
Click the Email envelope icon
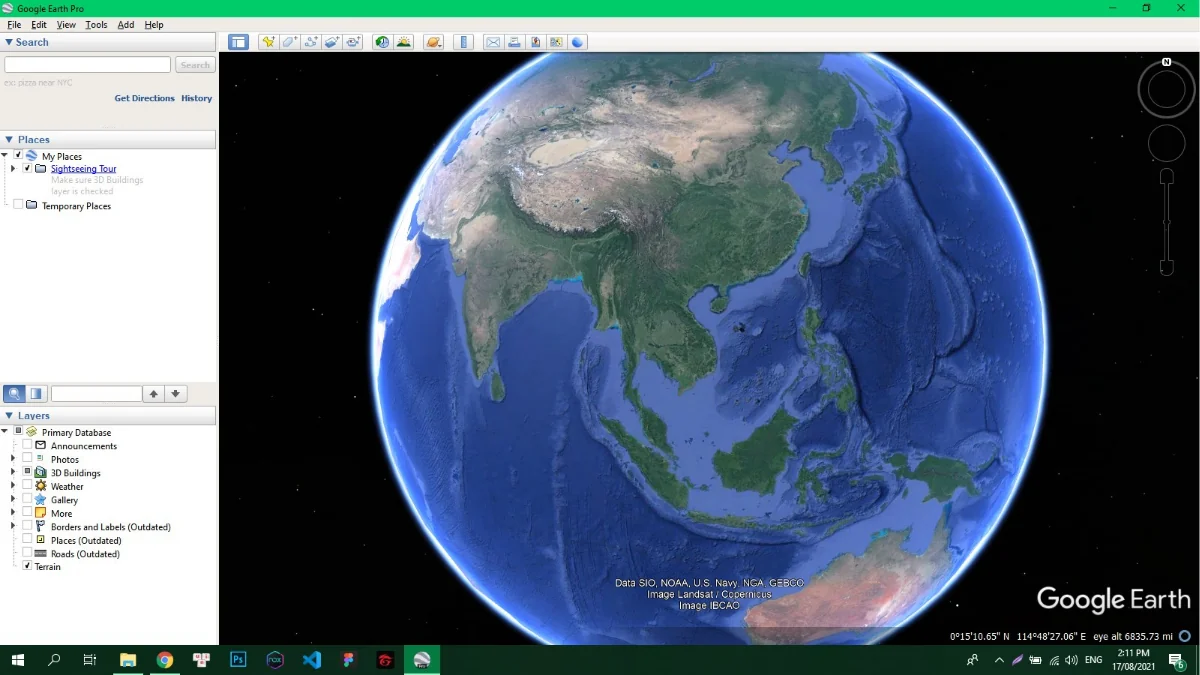coord(492,42)
